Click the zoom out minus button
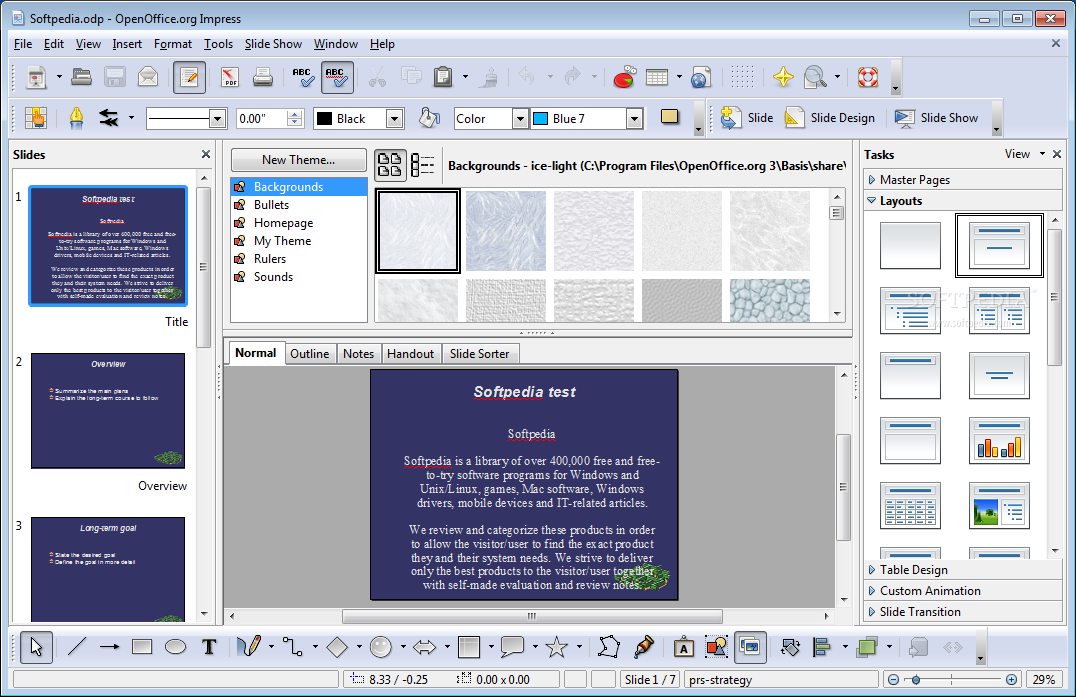The height and width of the screenshot is (697, 1076). point(893,679)
